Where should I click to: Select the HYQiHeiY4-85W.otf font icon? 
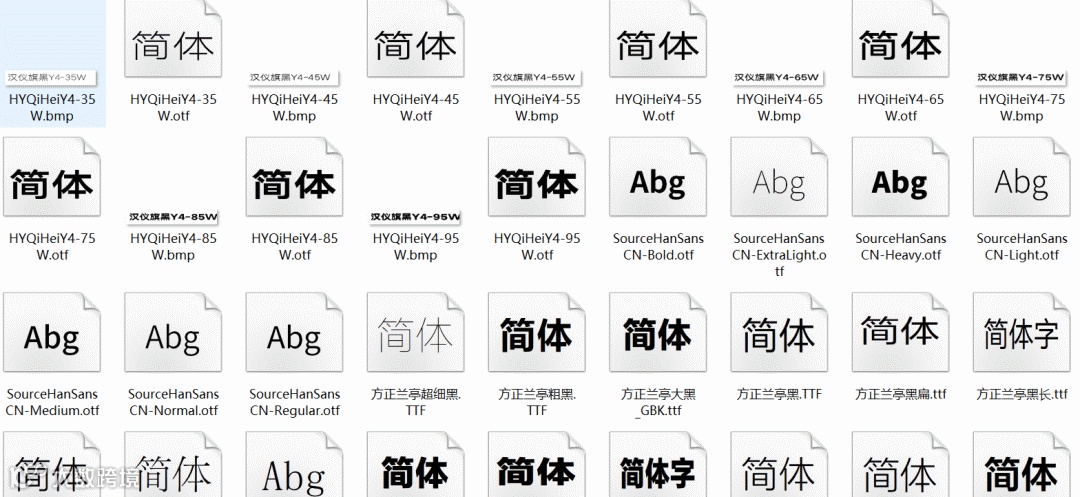[x=295, y=176]
